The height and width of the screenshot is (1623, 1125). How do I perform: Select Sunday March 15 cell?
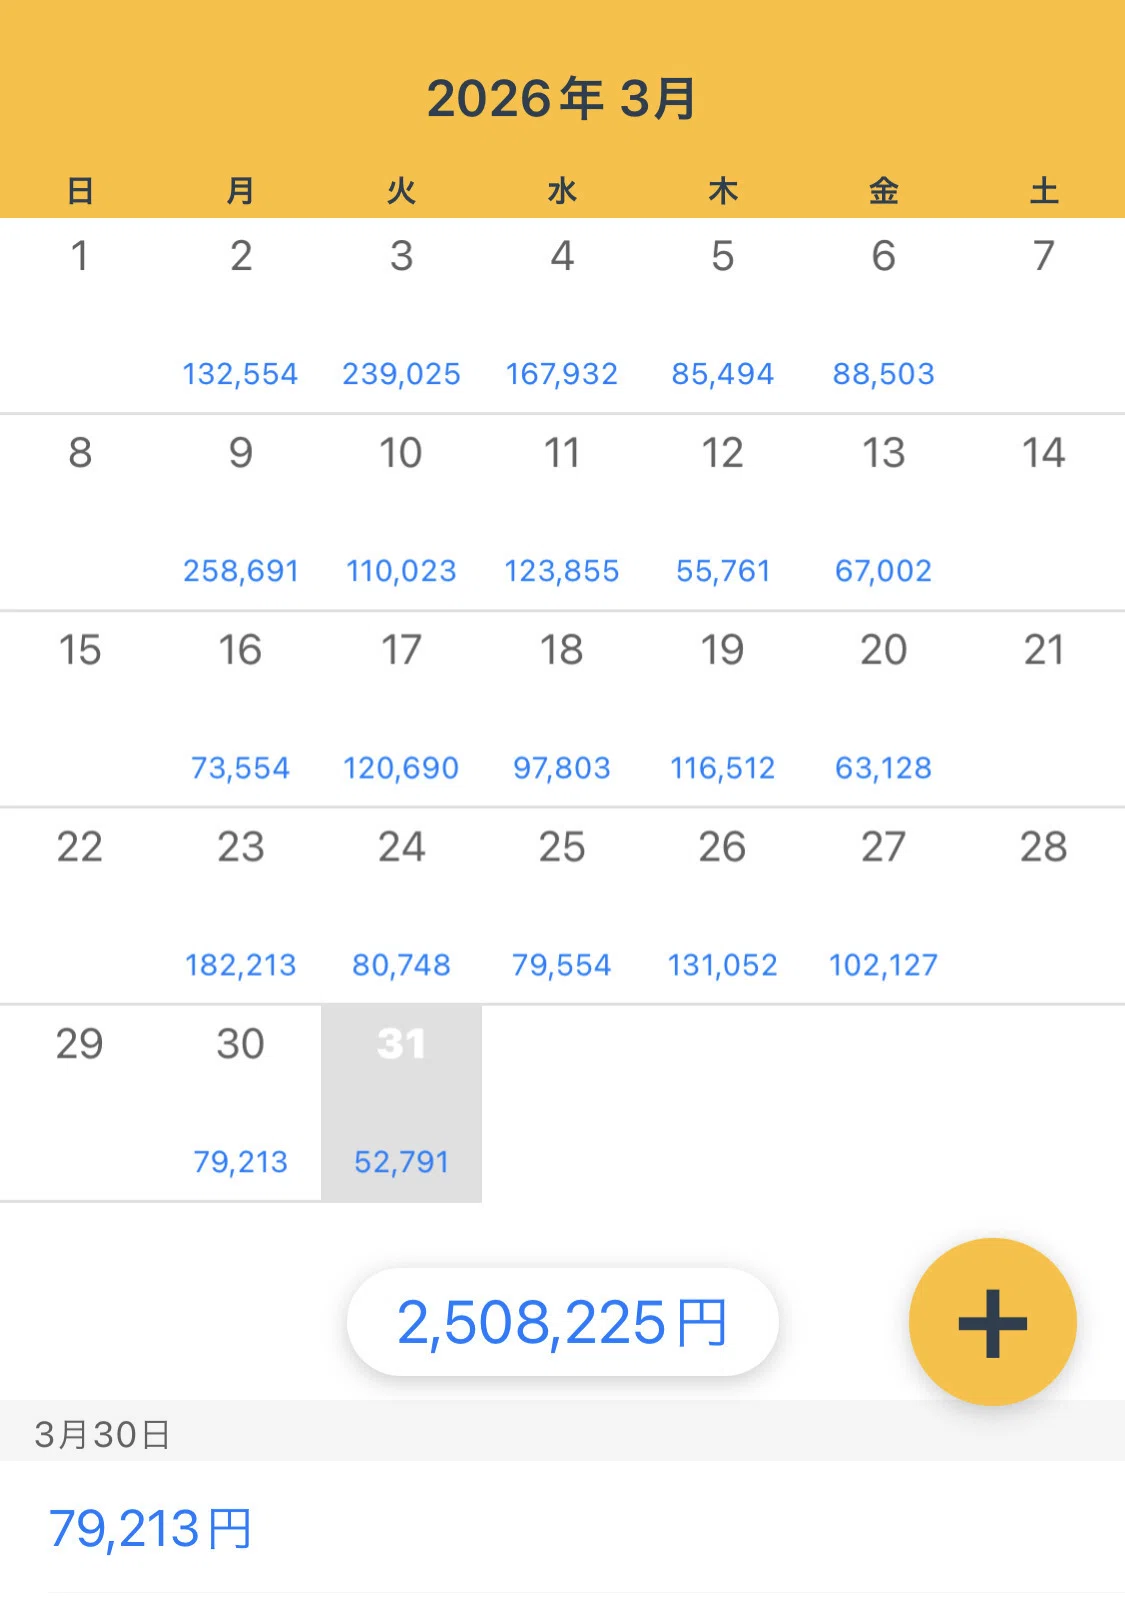click(80, 709)
